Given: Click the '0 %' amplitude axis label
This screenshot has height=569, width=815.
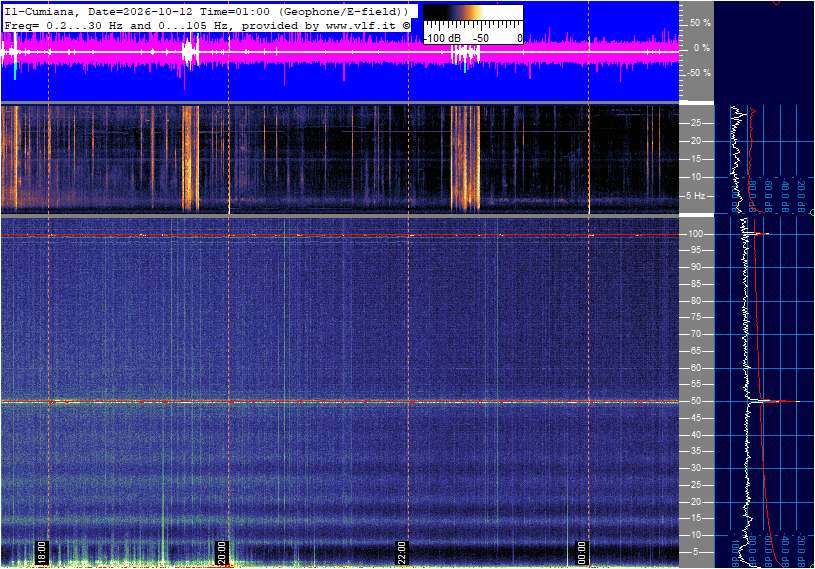Looking at the screenshot, I should [701, 48].
